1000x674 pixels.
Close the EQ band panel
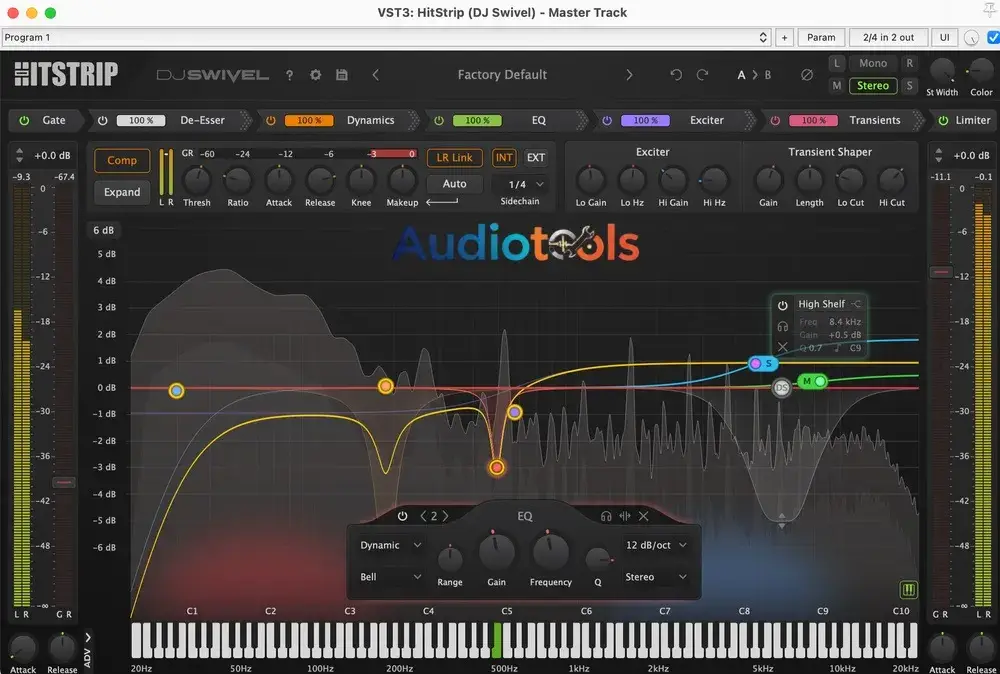click(x=644, y=516)
